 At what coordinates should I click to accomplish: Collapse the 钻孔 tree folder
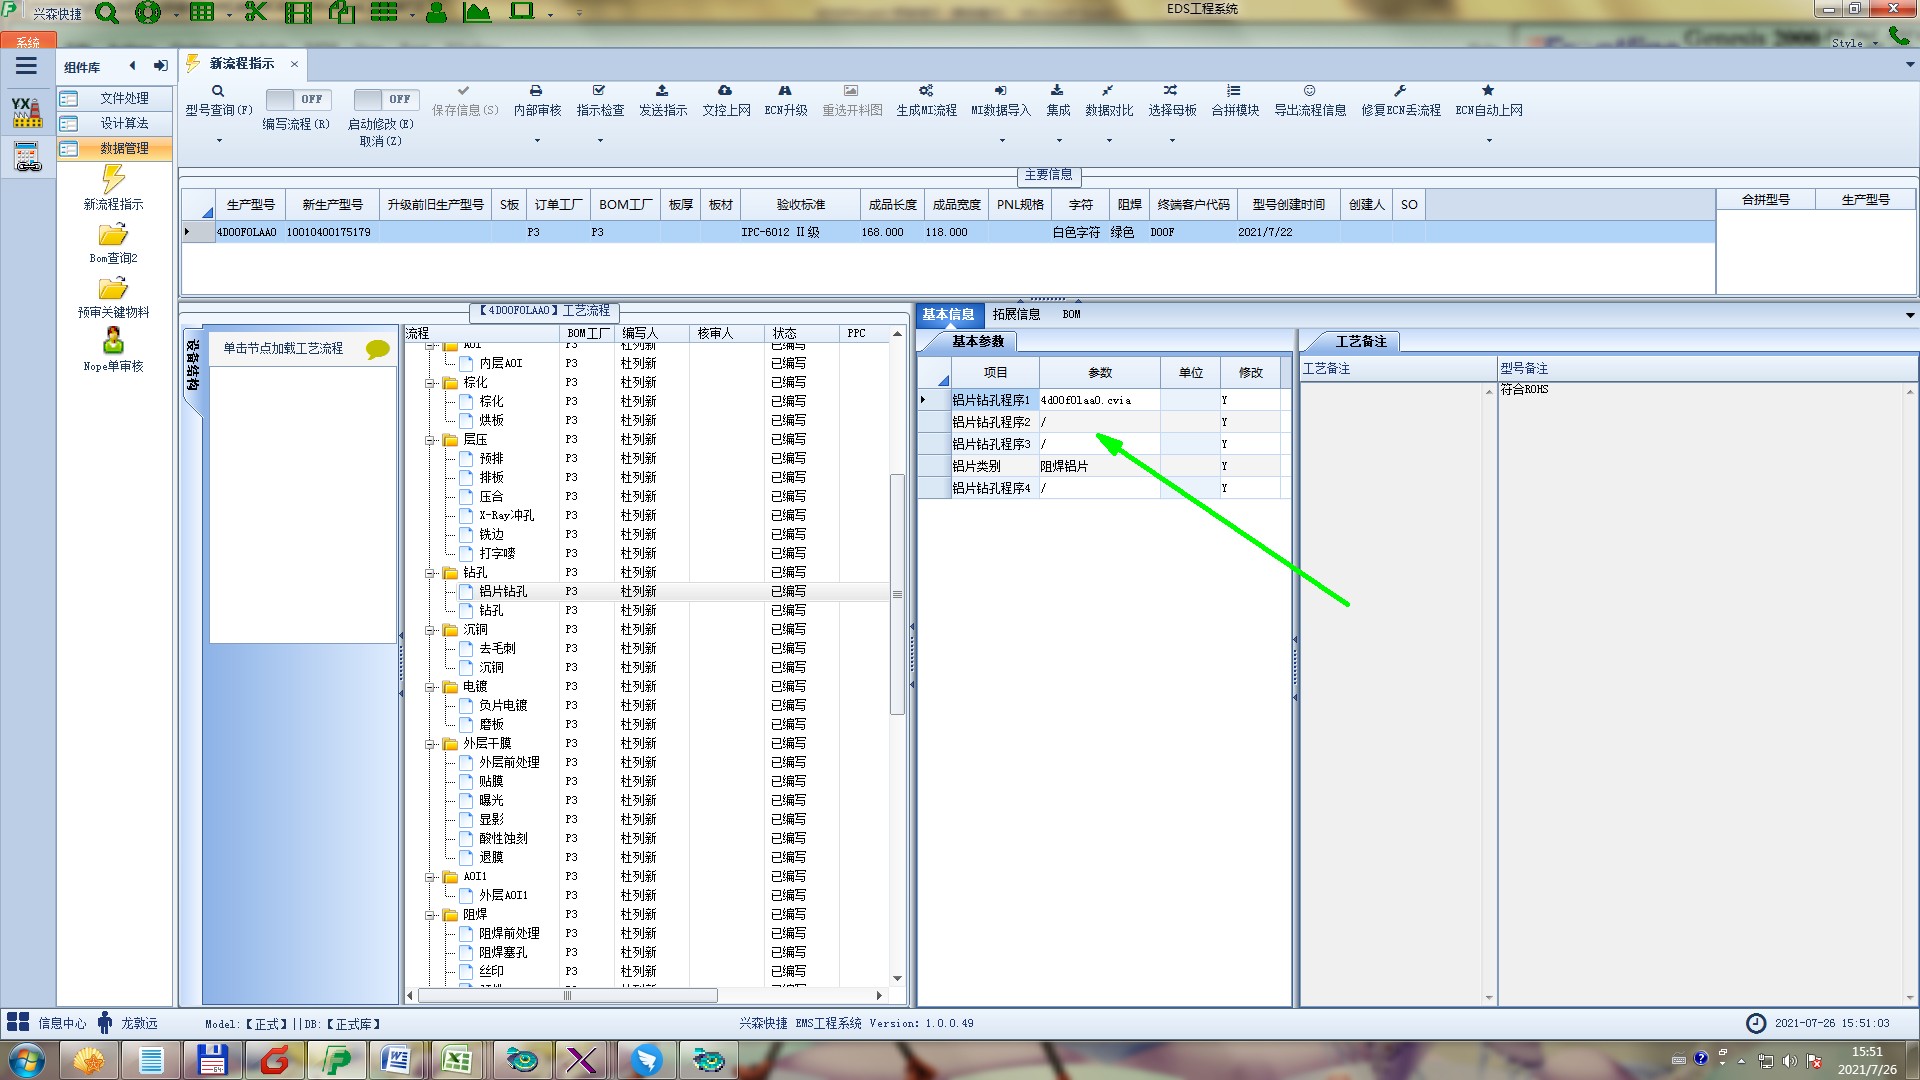(430, 573)
